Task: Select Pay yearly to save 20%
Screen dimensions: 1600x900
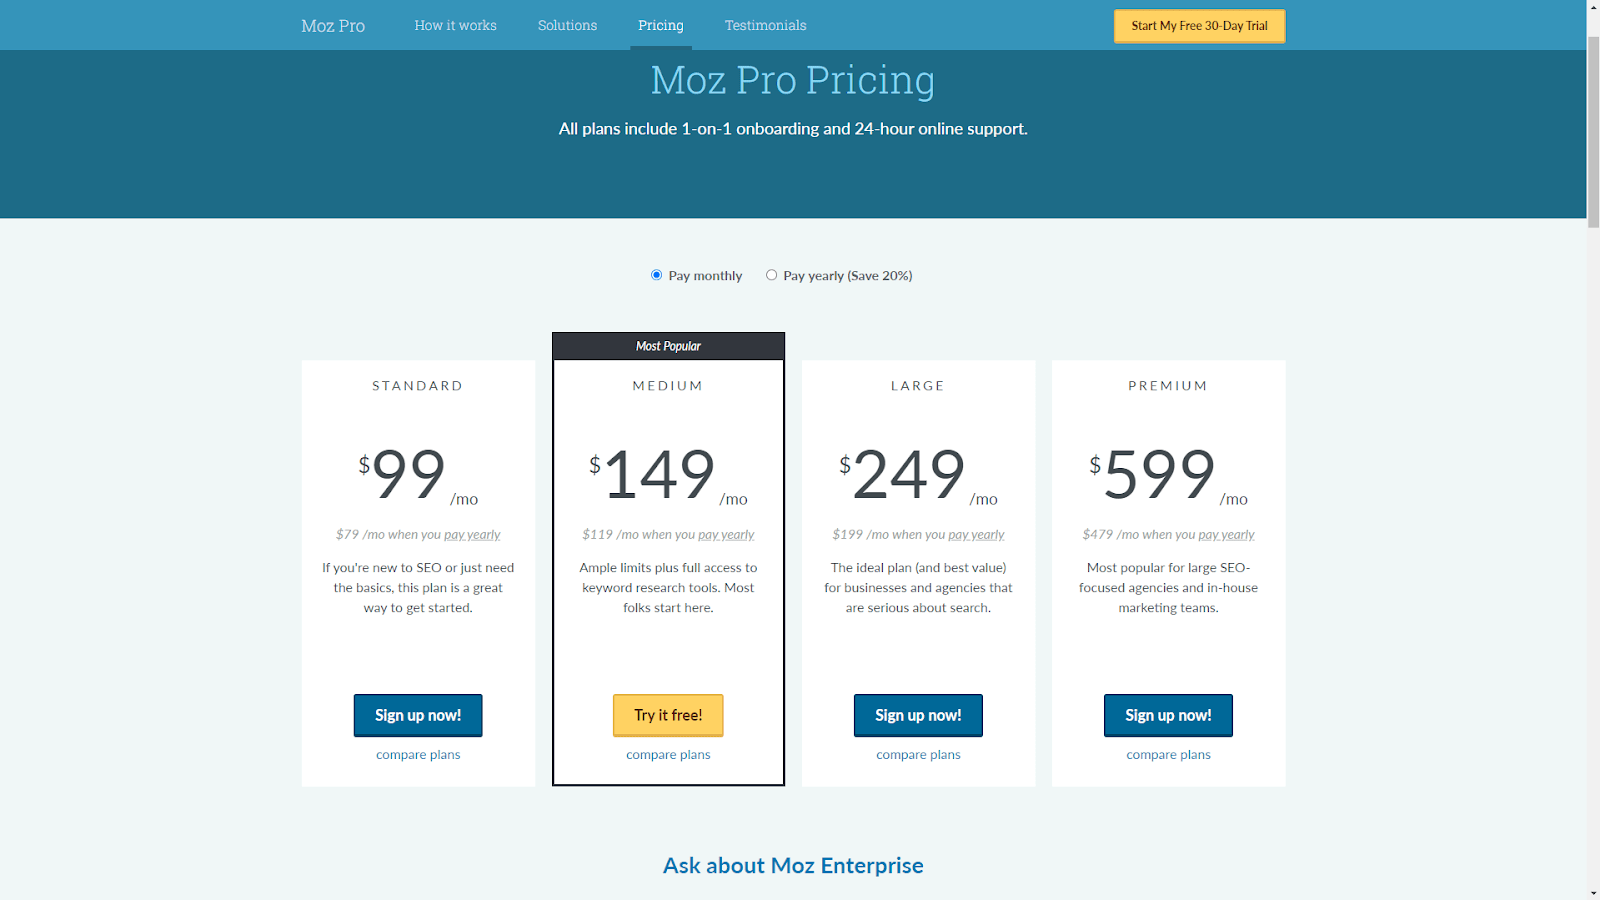Action: tap(771, 275)
